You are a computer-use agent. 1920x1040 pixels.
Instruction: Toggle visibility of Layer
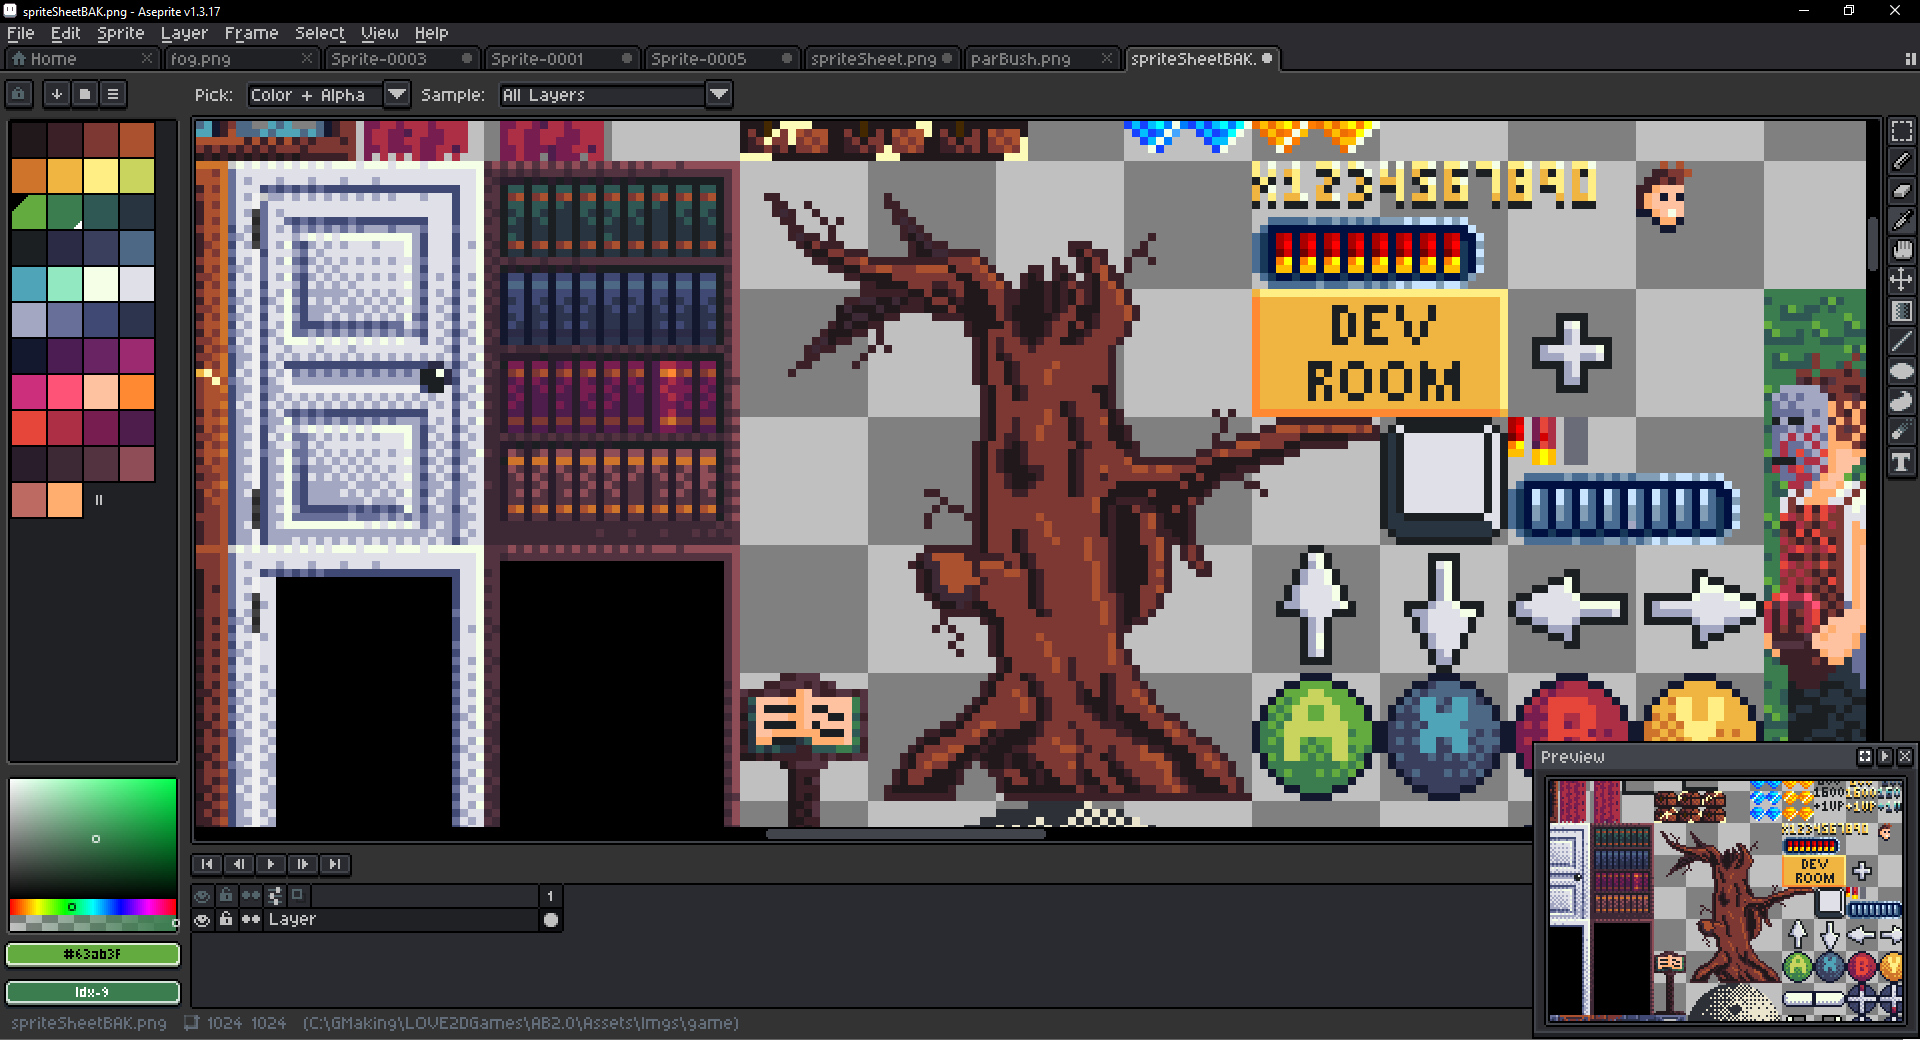click(x=202, y=920)
